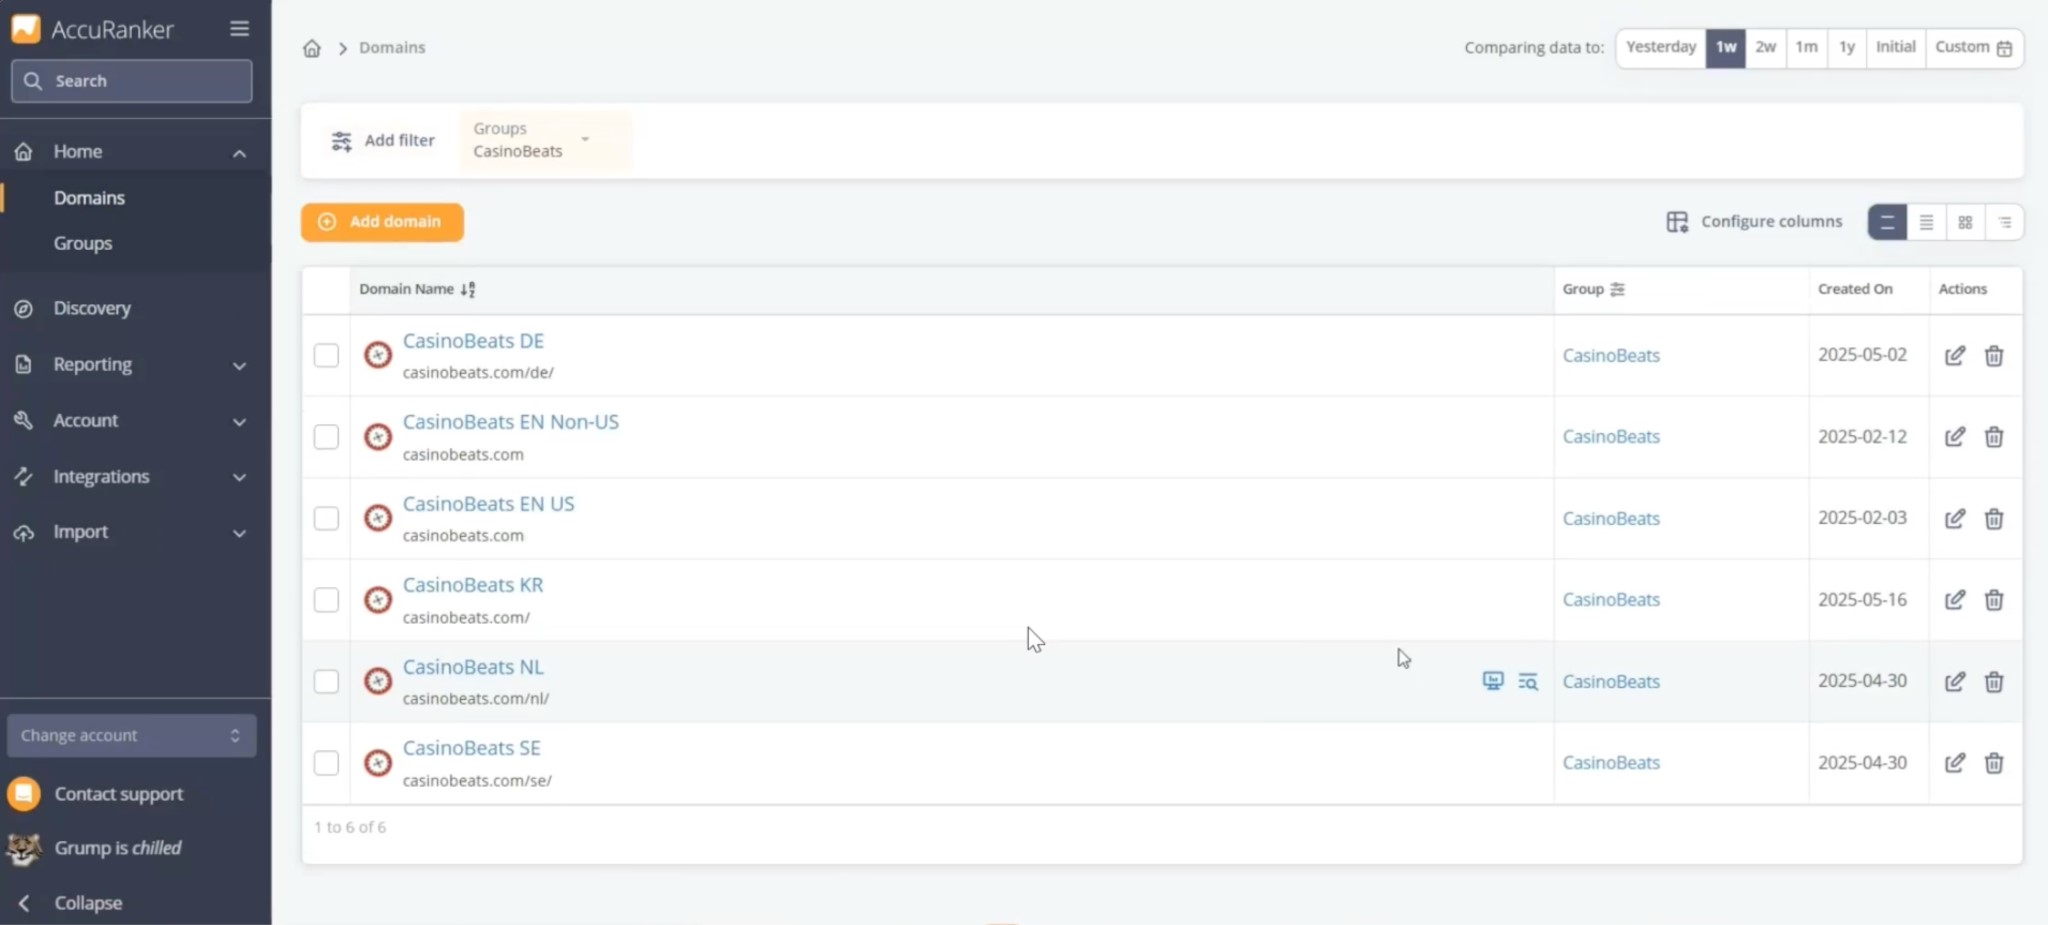Click the Add filter sliders icon
This screenshot has height=925, width=2048.
click(342, 141)
